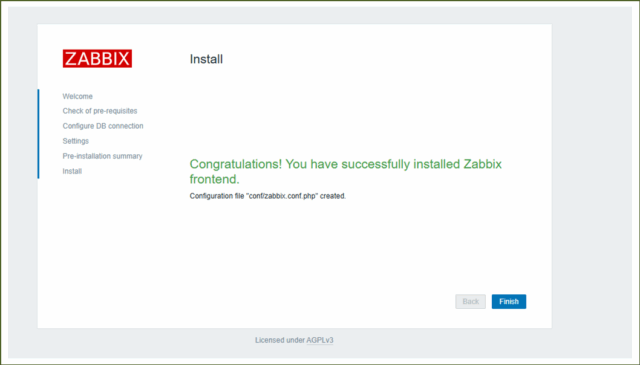This screenshot has width=640, height=365.
Task: Click the blue step progress bar beside sidebar
Action: (38, 134)
